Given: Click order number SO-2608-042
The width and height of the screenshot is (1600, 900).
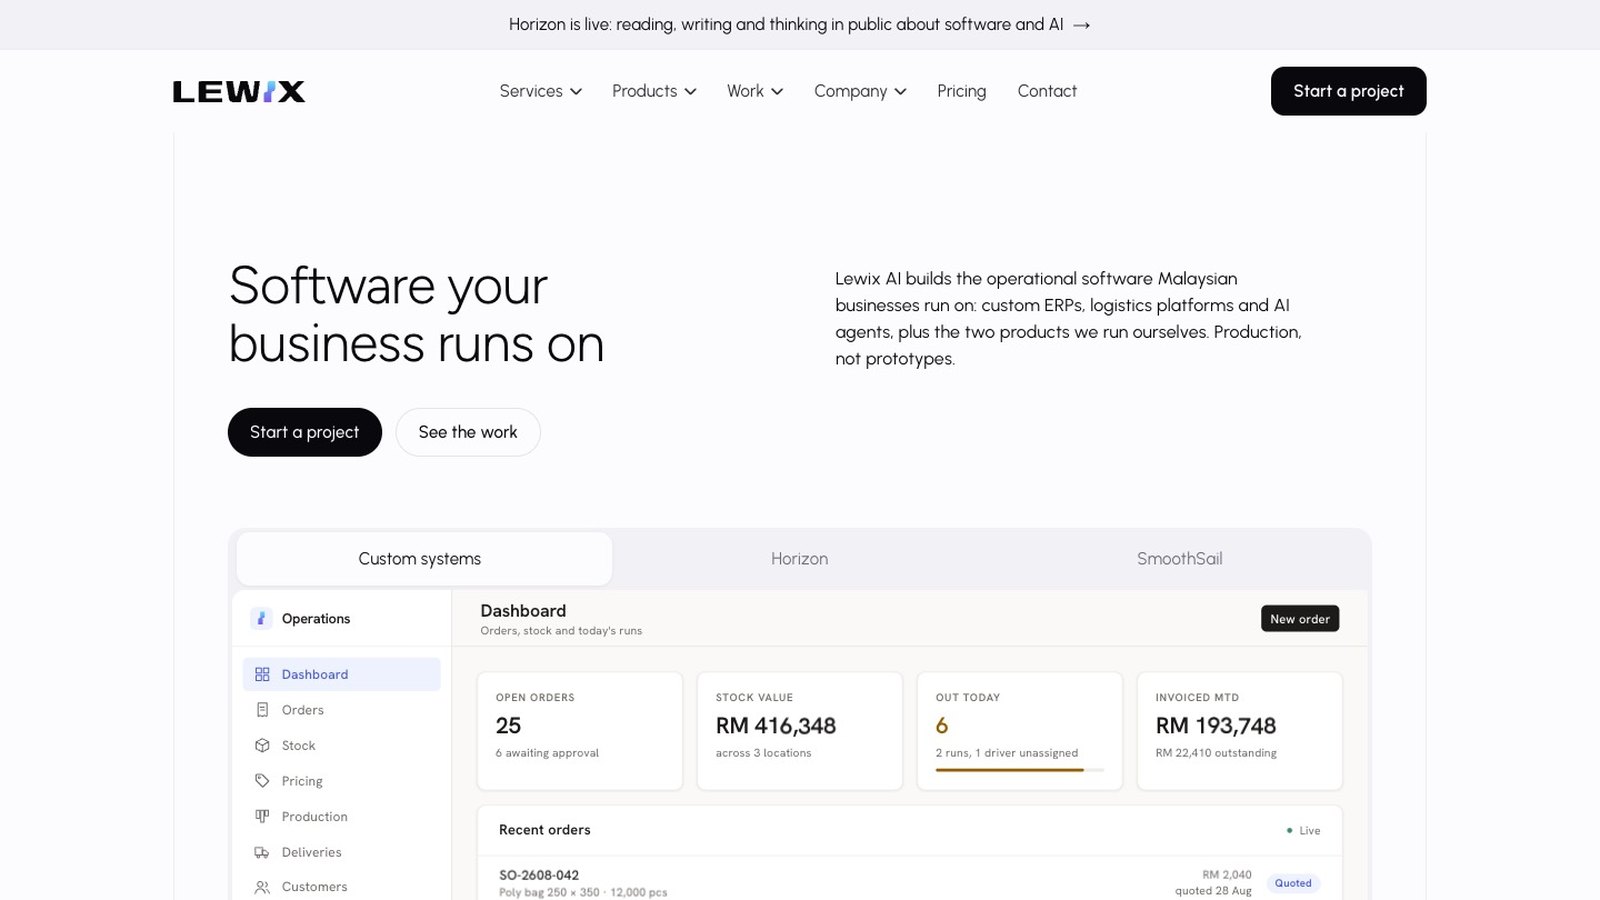Looking at the screenshot, I should (x=539, y=875).
